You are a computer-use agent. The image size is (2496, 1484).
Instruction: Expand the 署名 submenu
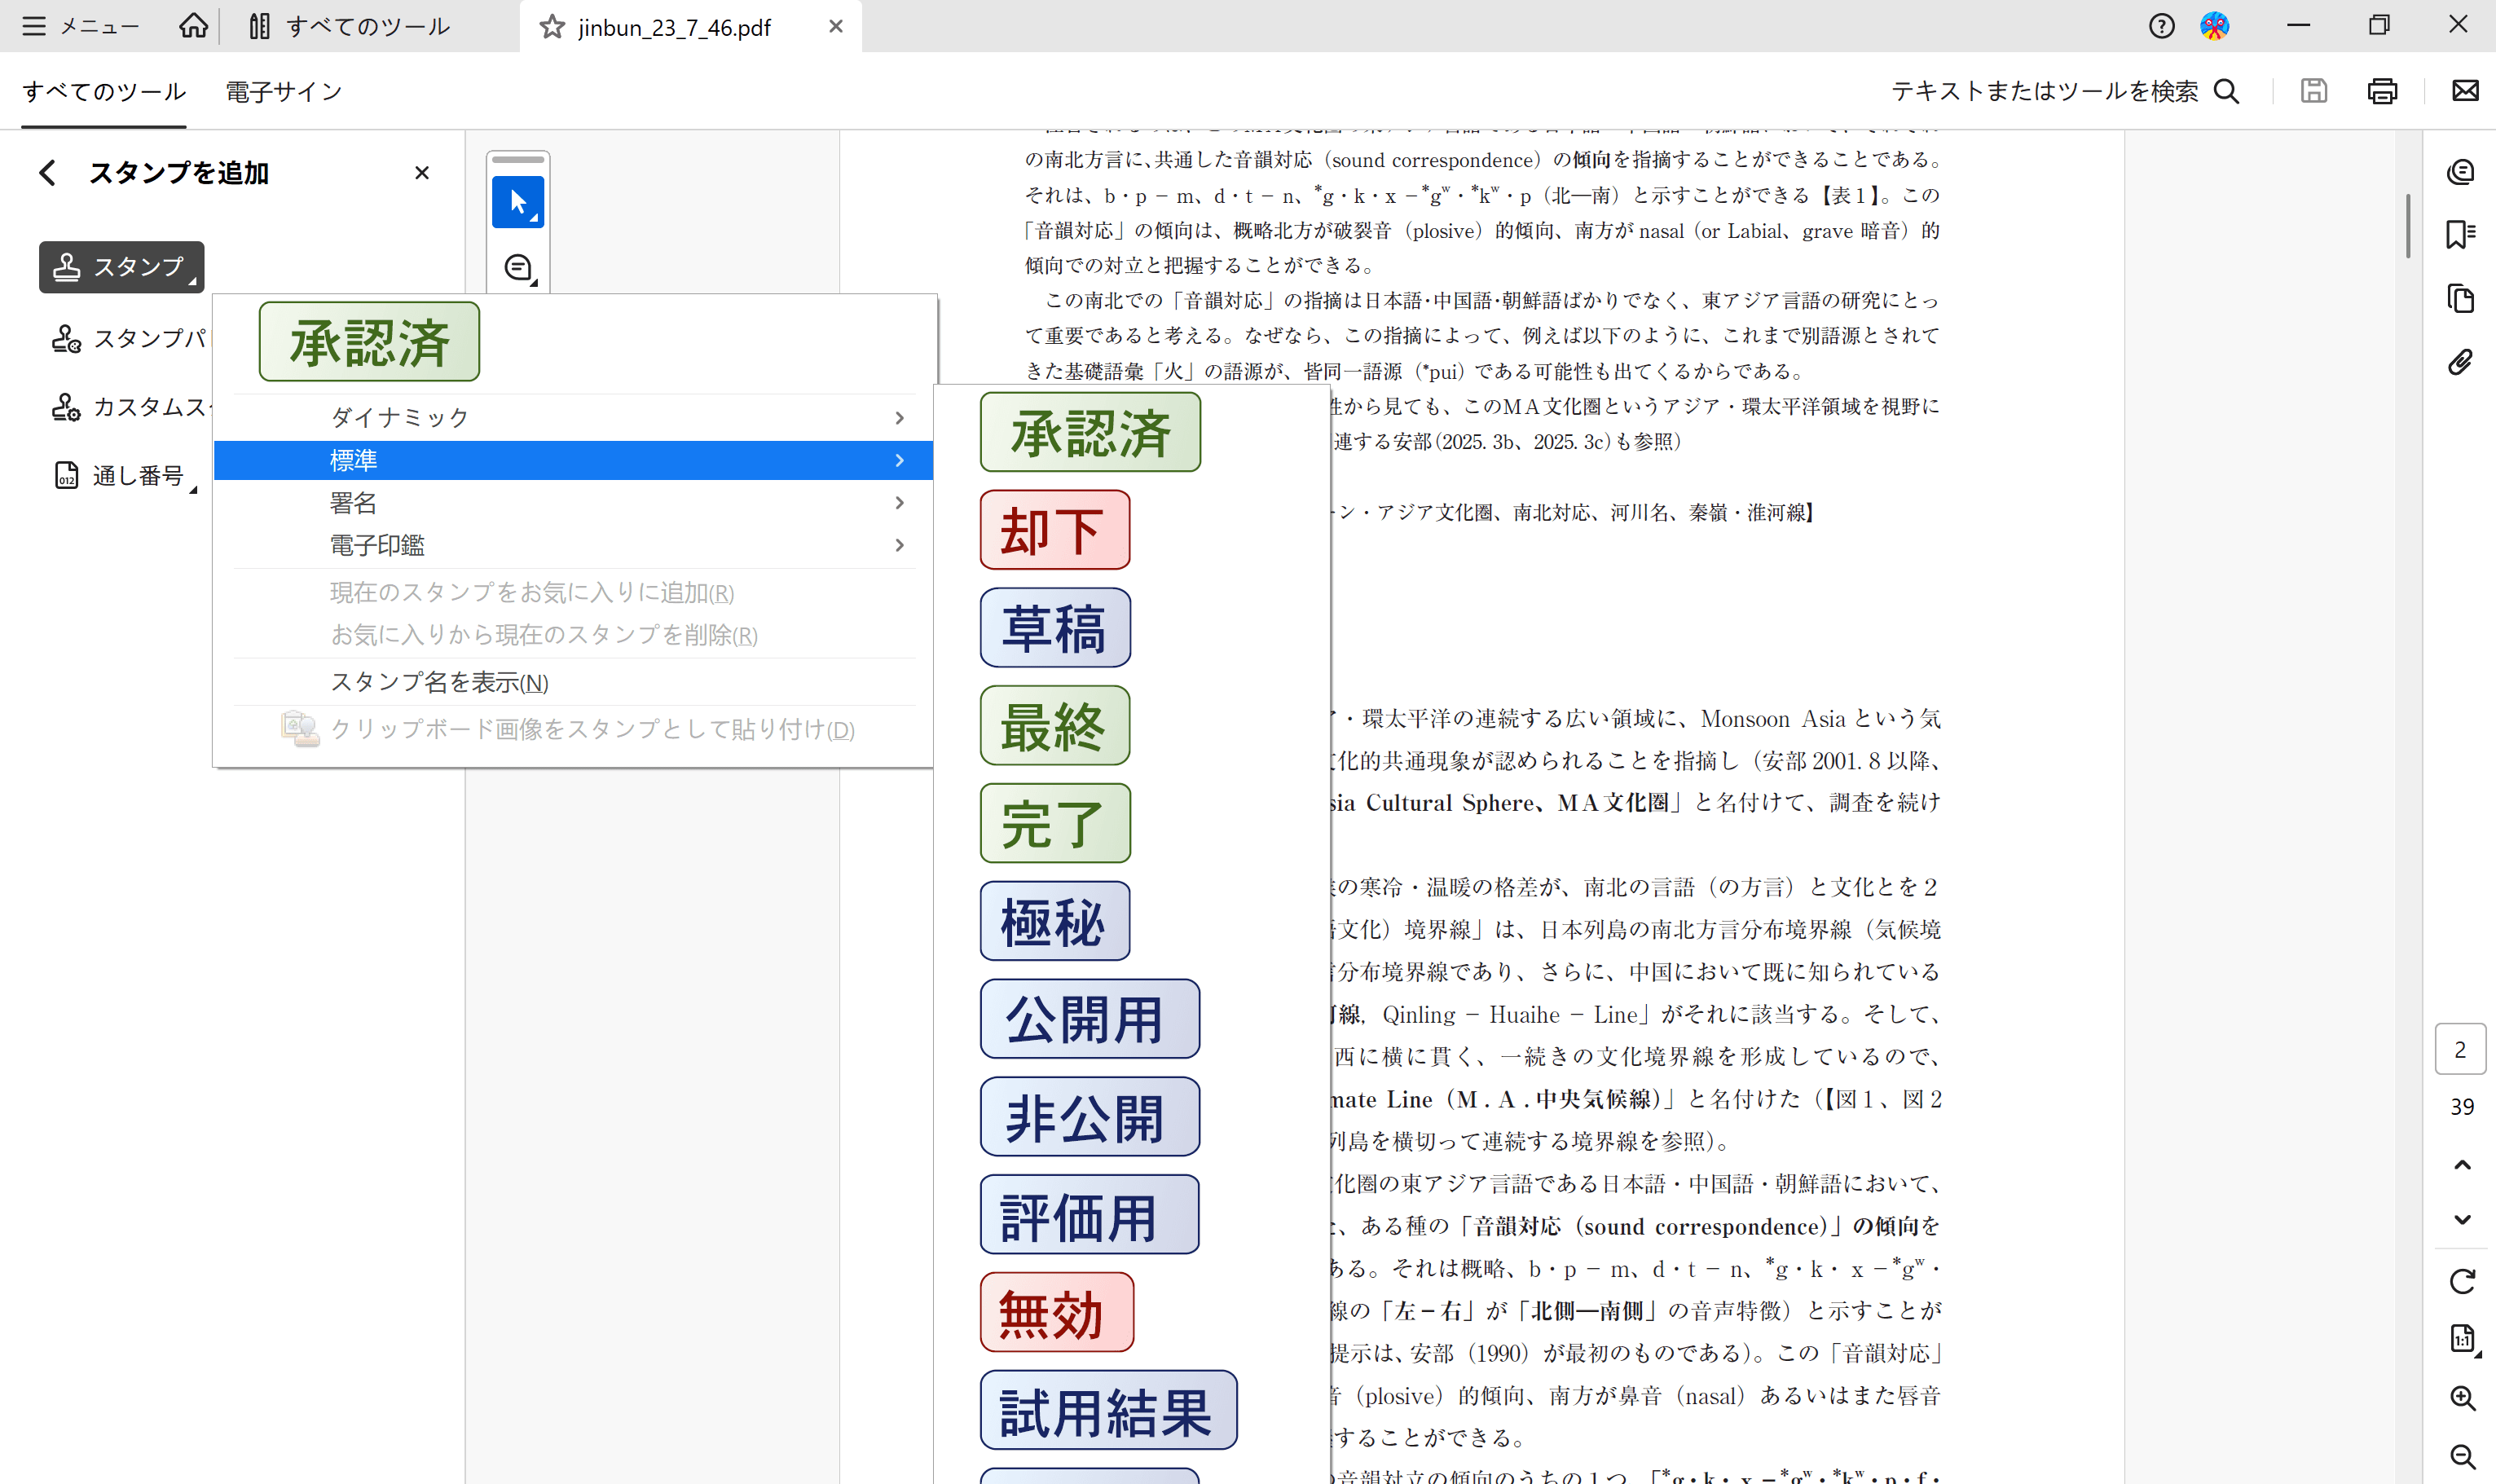click(x=353, y=502)
